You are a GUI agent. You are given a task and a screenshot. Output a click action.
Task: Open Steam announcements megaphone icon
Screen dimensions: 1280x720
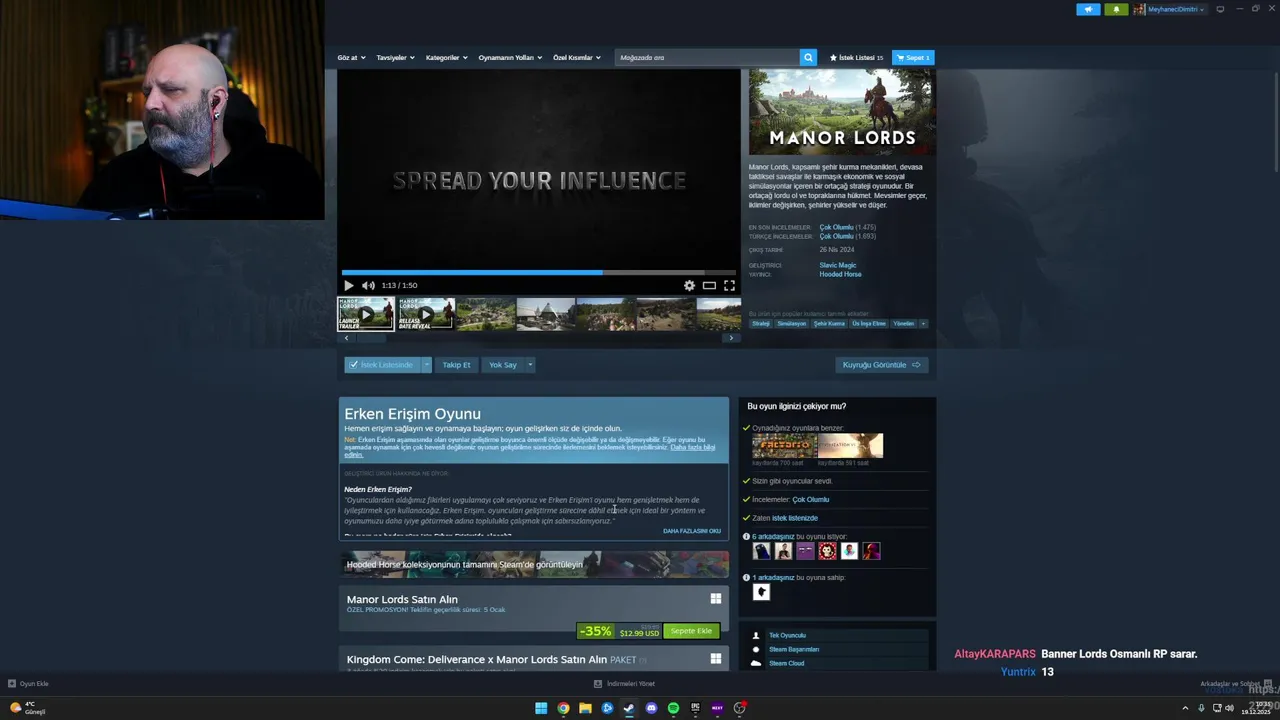(x=1088, y=9)
